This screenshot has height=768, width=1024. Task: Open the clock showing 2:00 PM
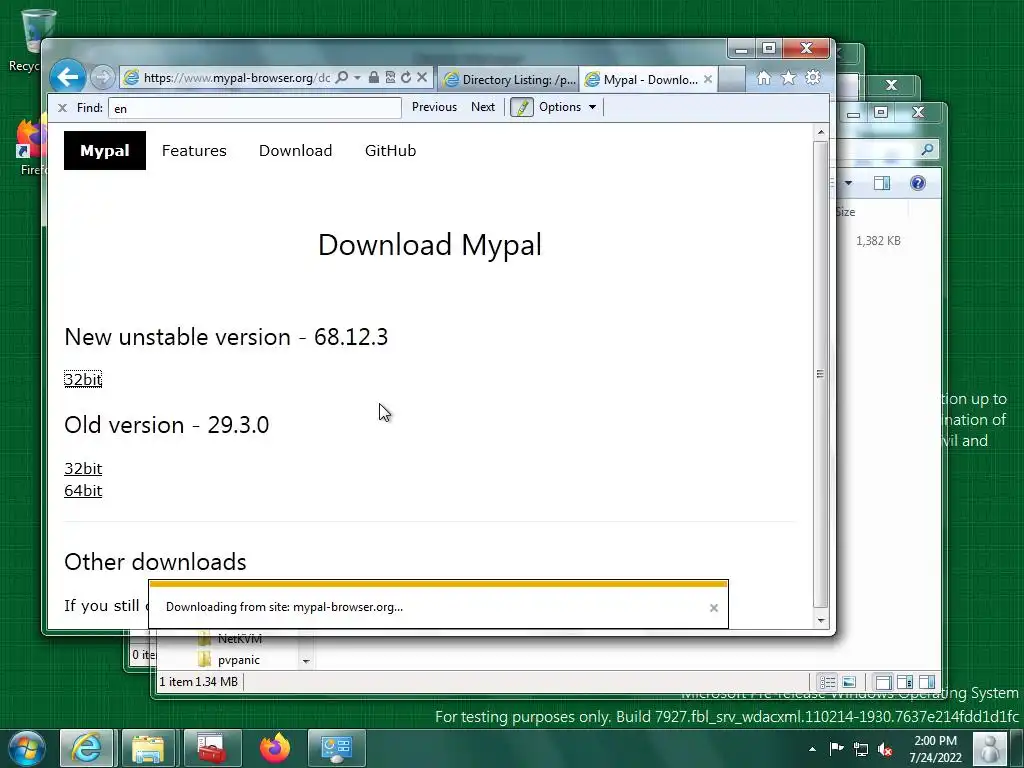pyautogui.click(x=935, y=749)
